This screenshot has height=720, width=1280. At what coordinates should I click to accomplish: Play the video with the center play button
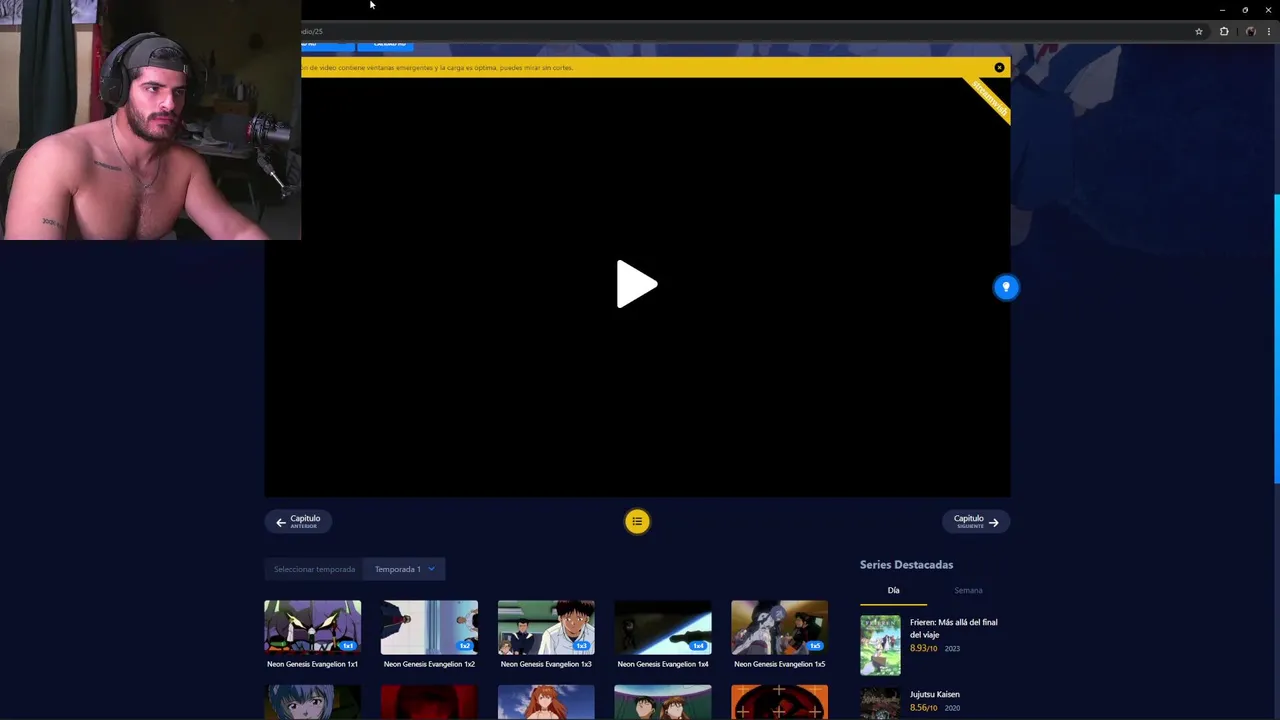point(637,284)
